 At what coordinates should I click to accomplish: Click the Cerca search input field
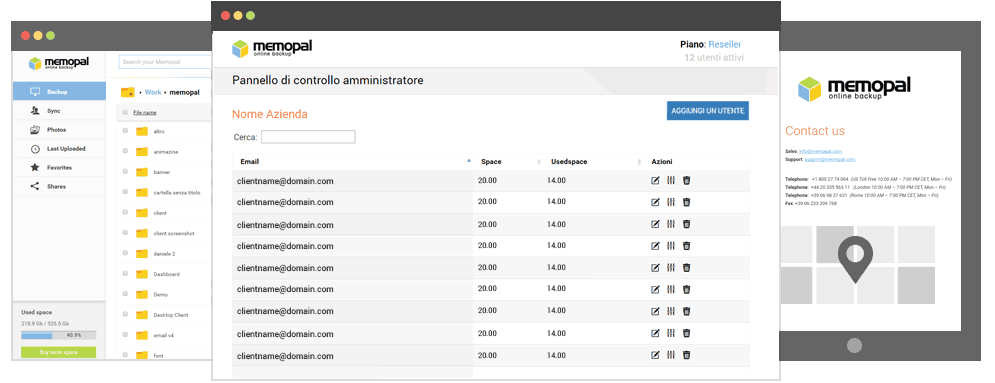pos(308,137)
